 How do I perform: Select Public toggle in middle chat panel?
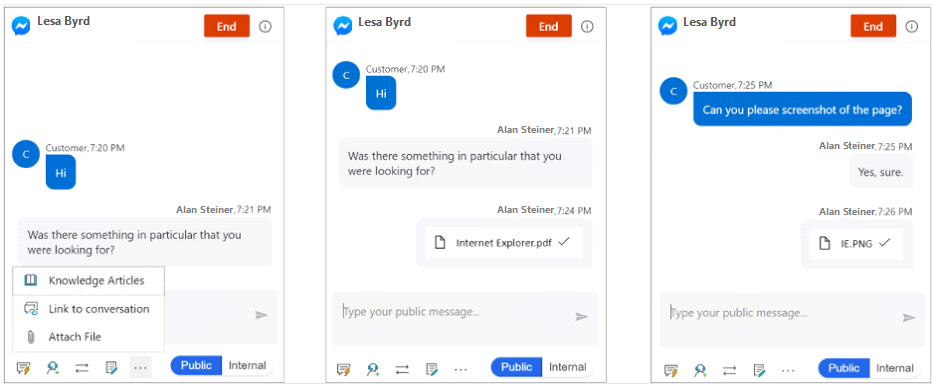(516, 367)
